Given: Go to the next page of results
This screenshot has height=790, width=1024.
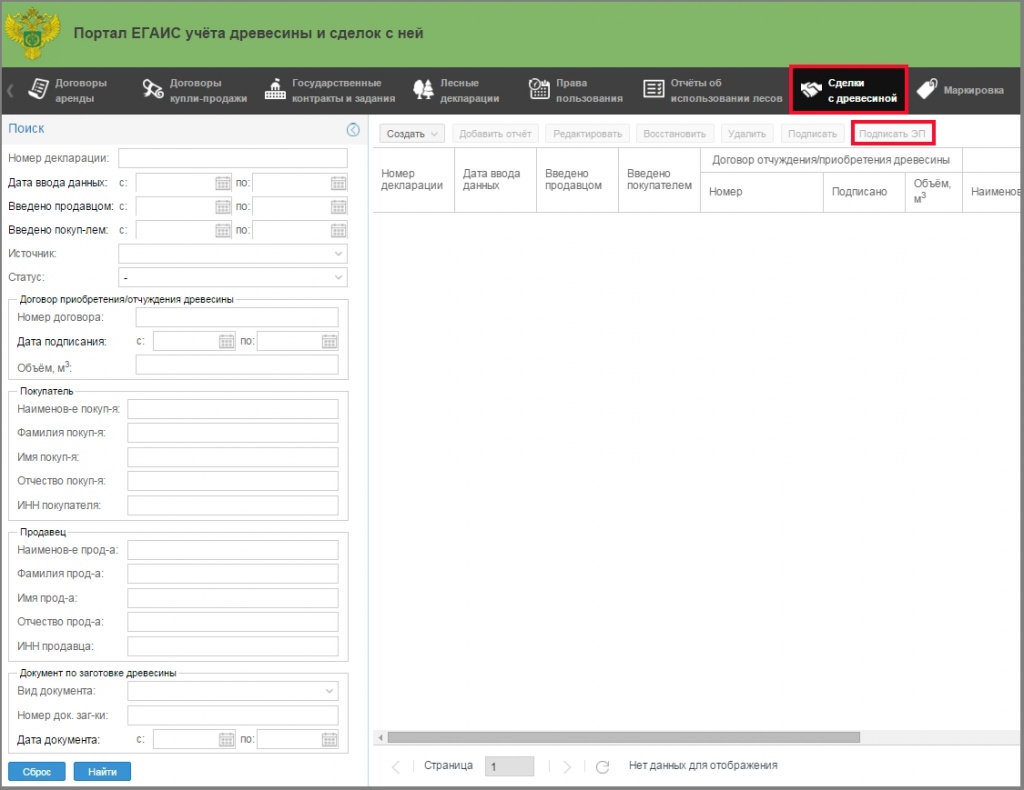Looking at the screenshot, I should coord(567,766).
